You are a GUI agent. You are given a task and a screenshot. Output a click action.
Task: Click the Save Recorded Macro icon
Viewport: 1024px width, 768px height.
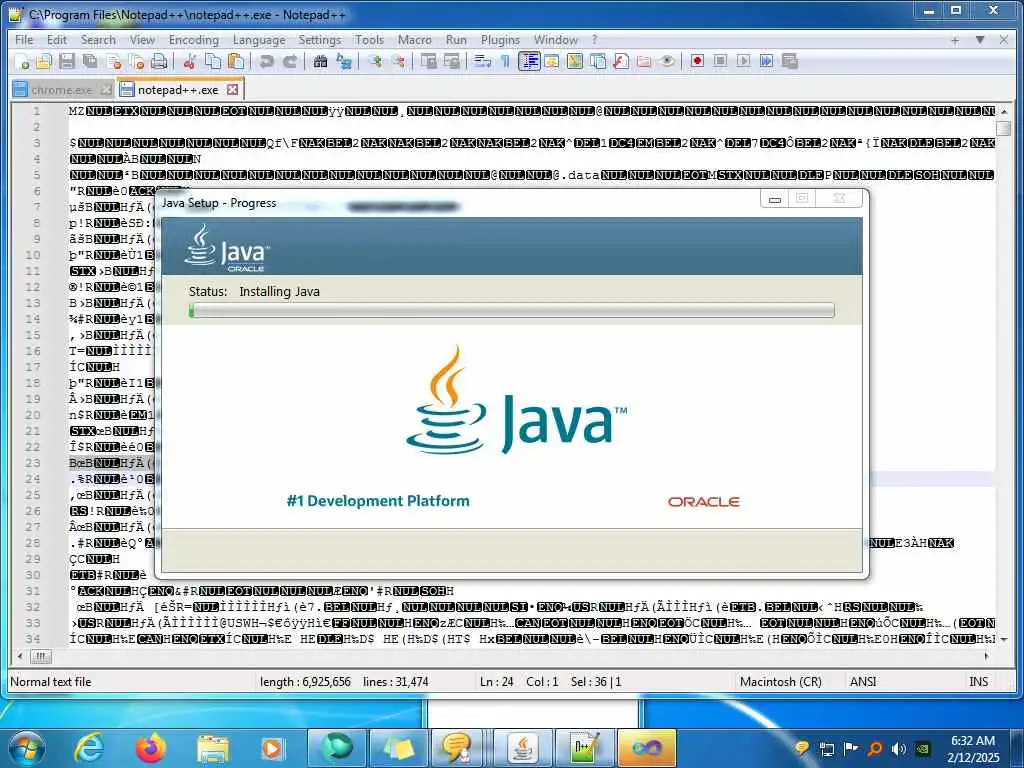[790, 61]
